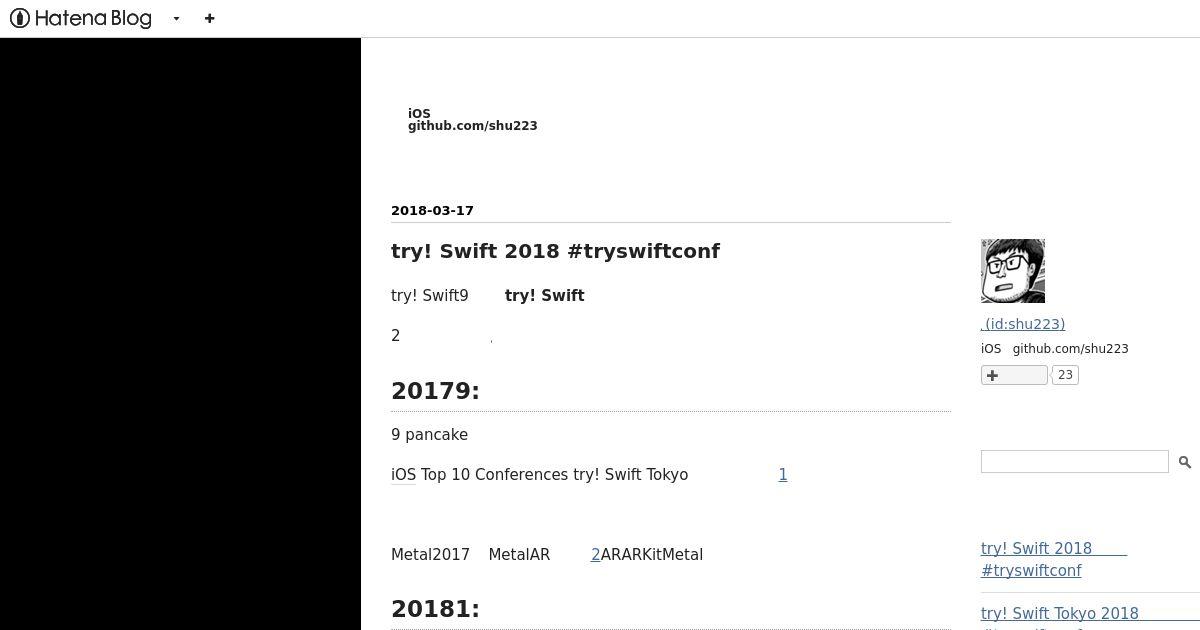Image resolution: width=1200 pixels, height=630 pixels.
Task: Click the shu223 profile avatar image
Action: click(1013, 271)
